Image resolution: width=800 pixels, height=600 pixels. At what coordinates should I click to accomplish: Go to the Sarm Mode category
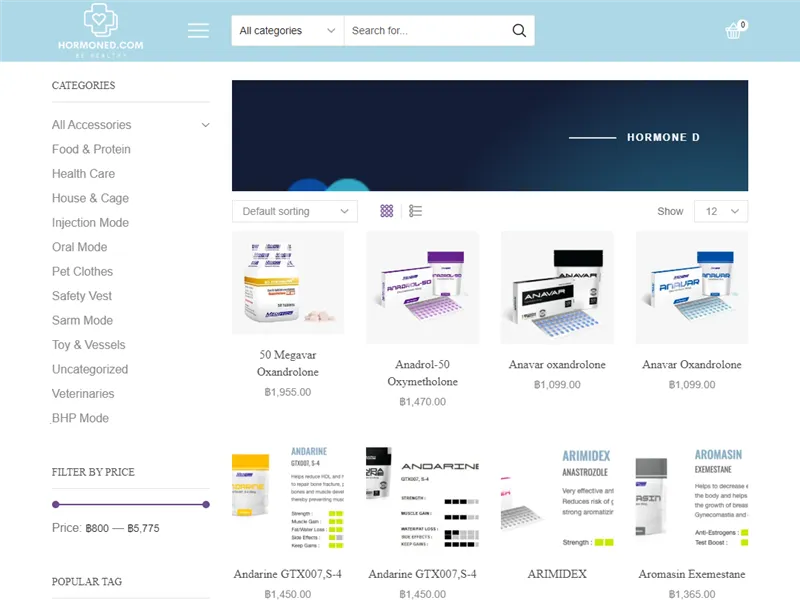(82, 320)
